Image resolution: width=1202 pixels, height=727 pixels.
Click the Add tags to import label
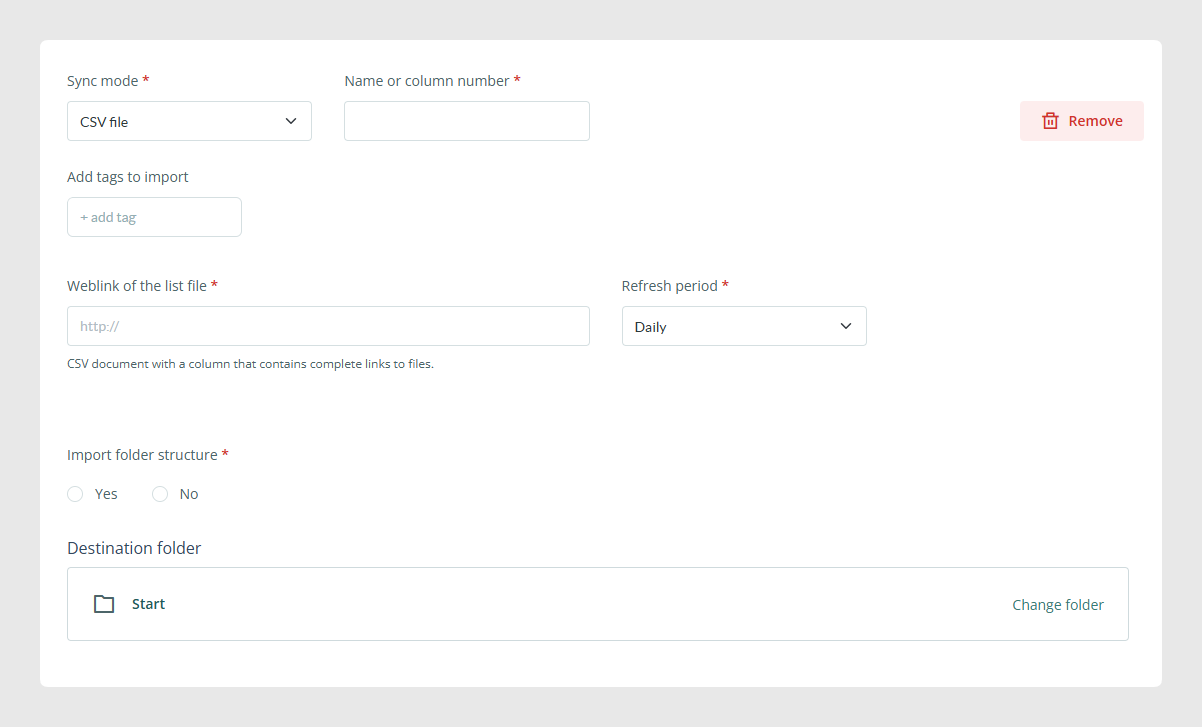[128, 177]
